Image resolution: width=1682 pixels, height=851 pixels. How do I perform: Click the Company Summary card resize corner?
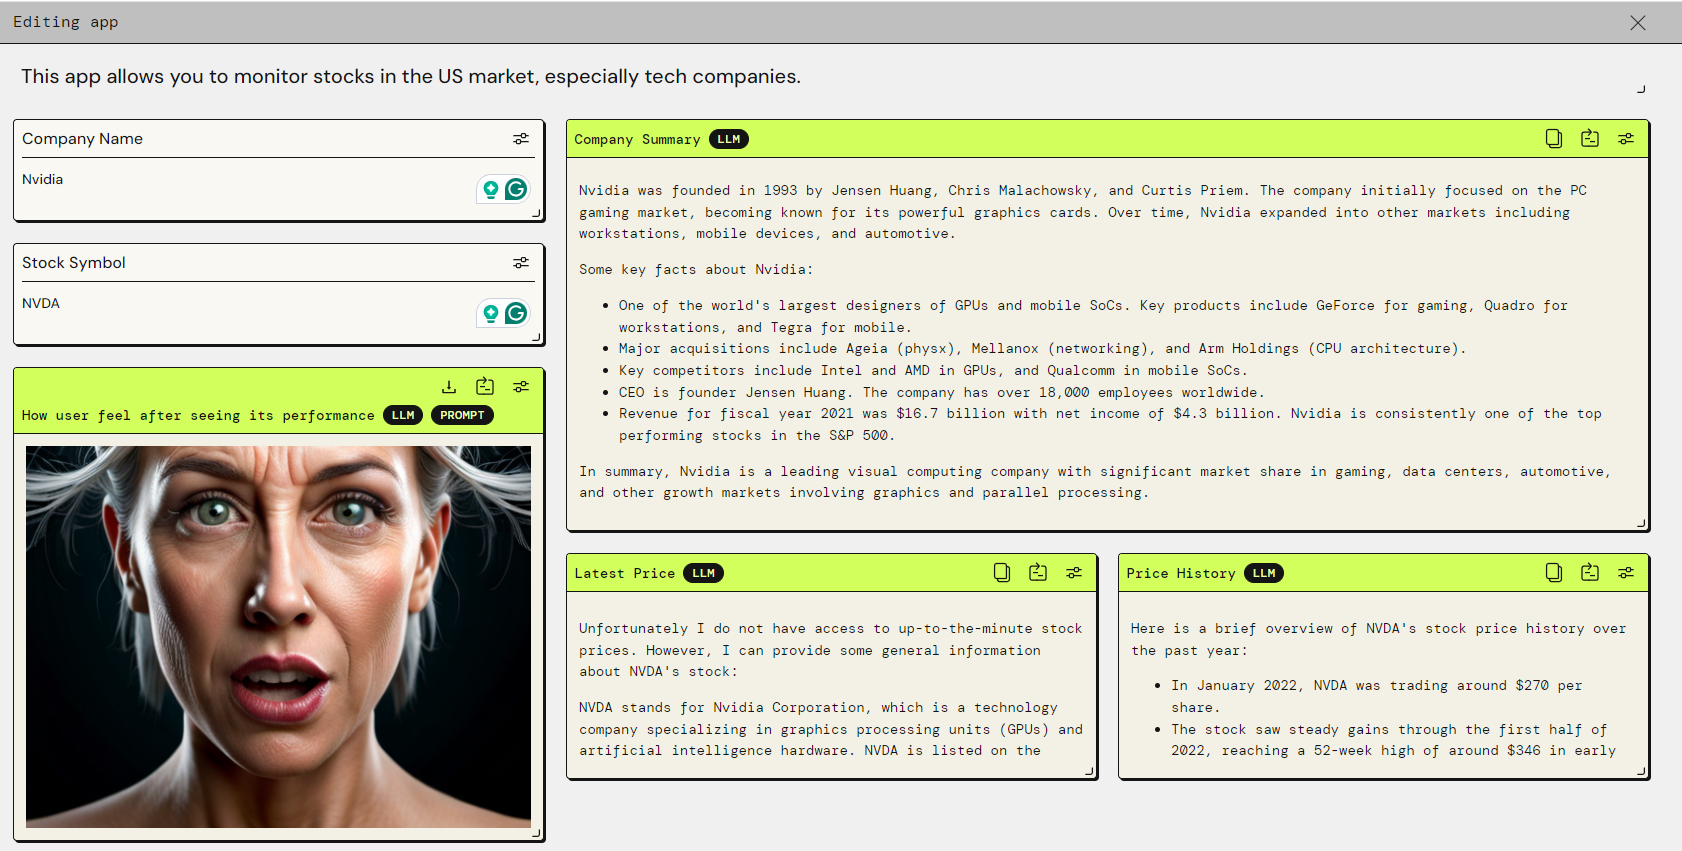1641,523
